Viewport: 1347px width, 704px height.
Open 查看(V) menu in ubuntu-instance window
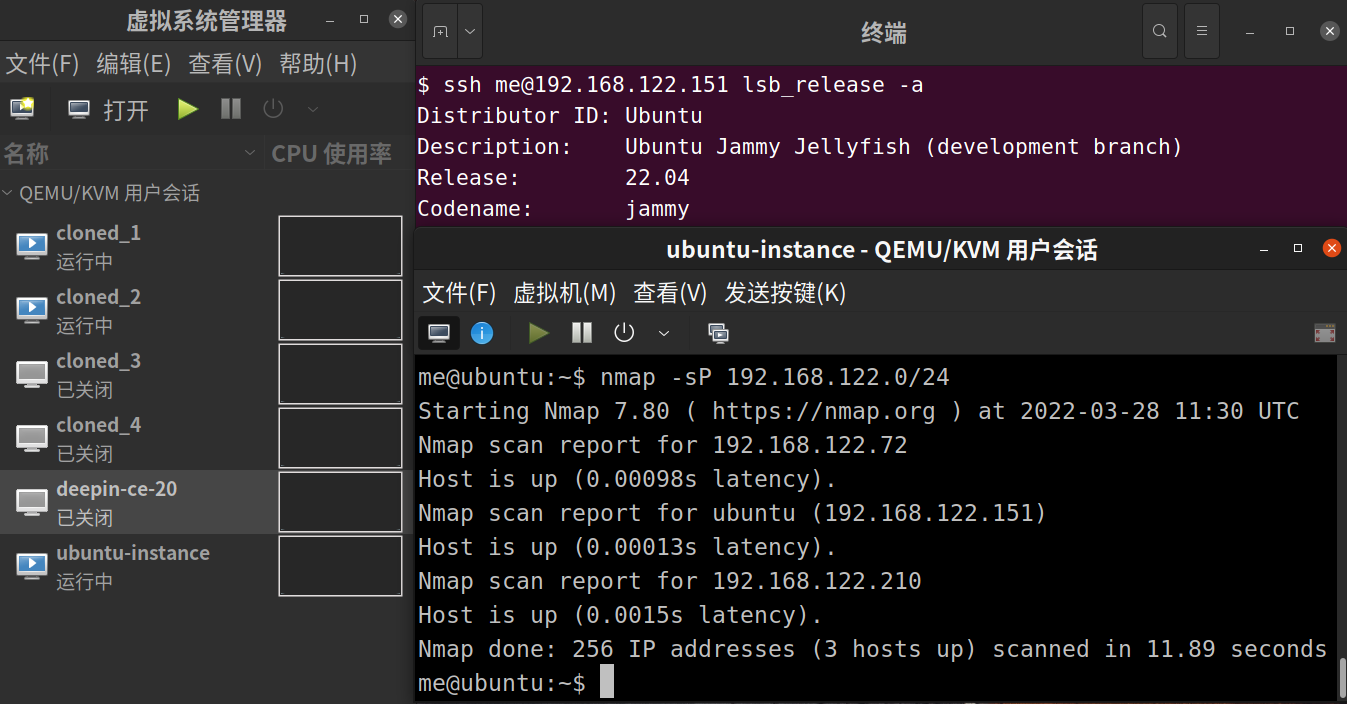point(670,293)
